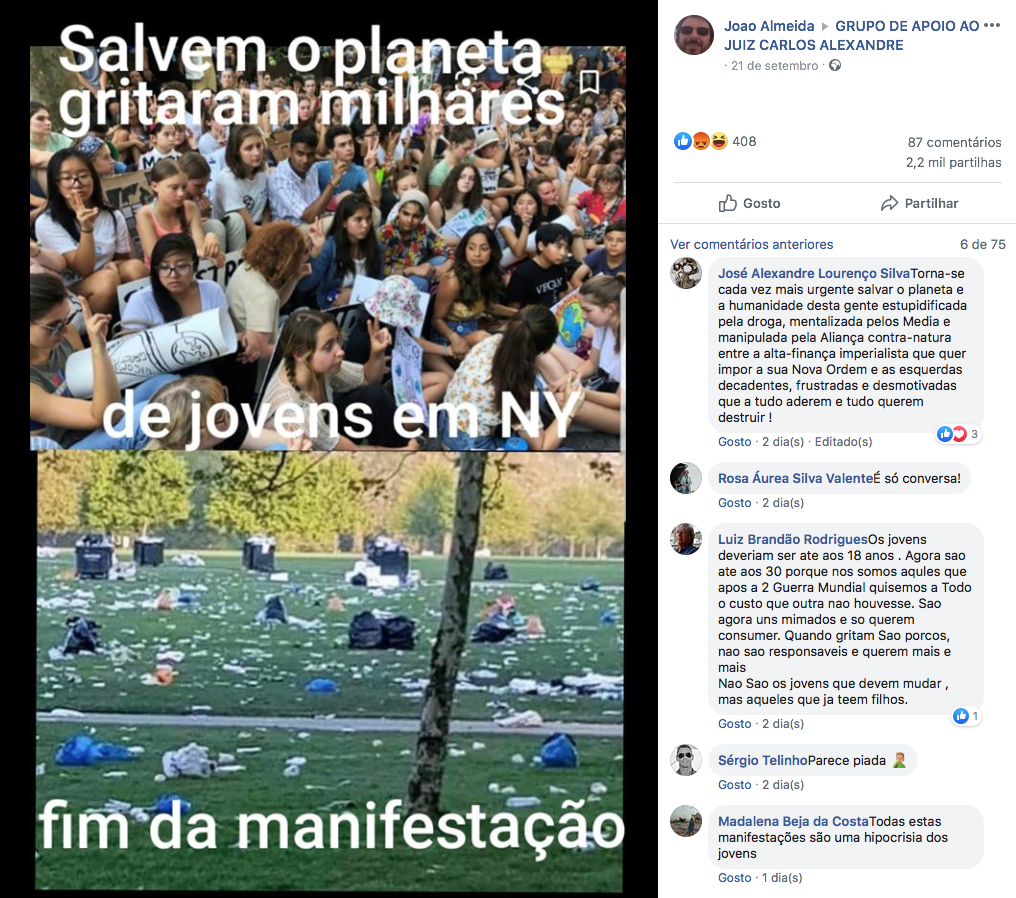Expand Ver comentários anteriores
Image resolution: width=1016 pixels, height=898 pixels.
tap(751, 244)
